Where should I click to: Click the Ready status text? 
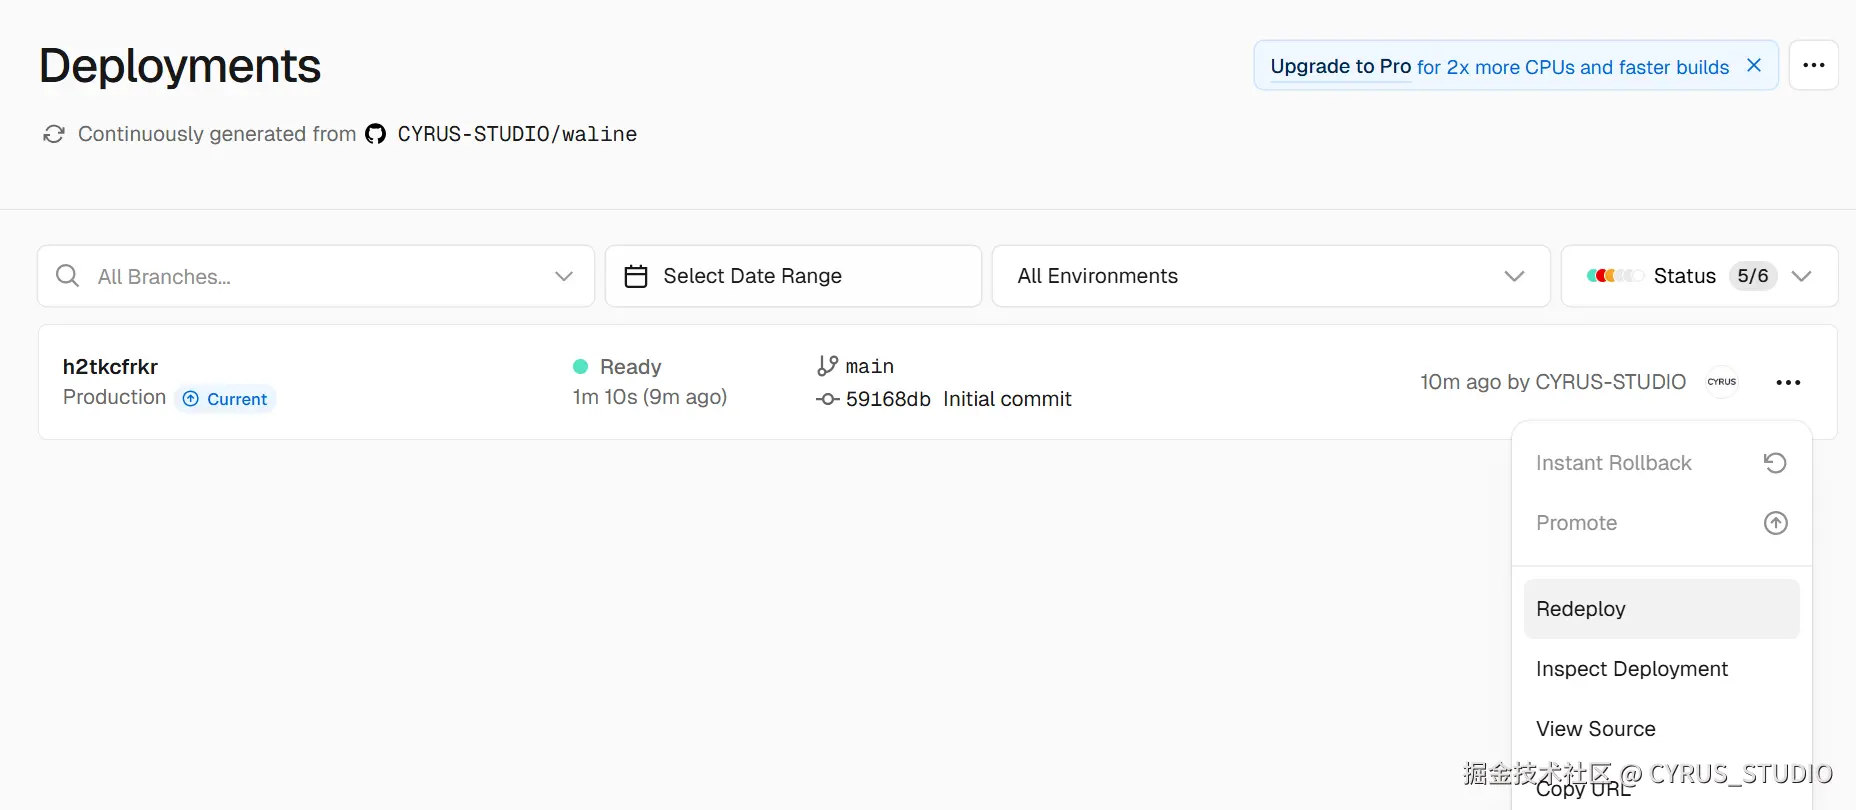tap(631, 367)
